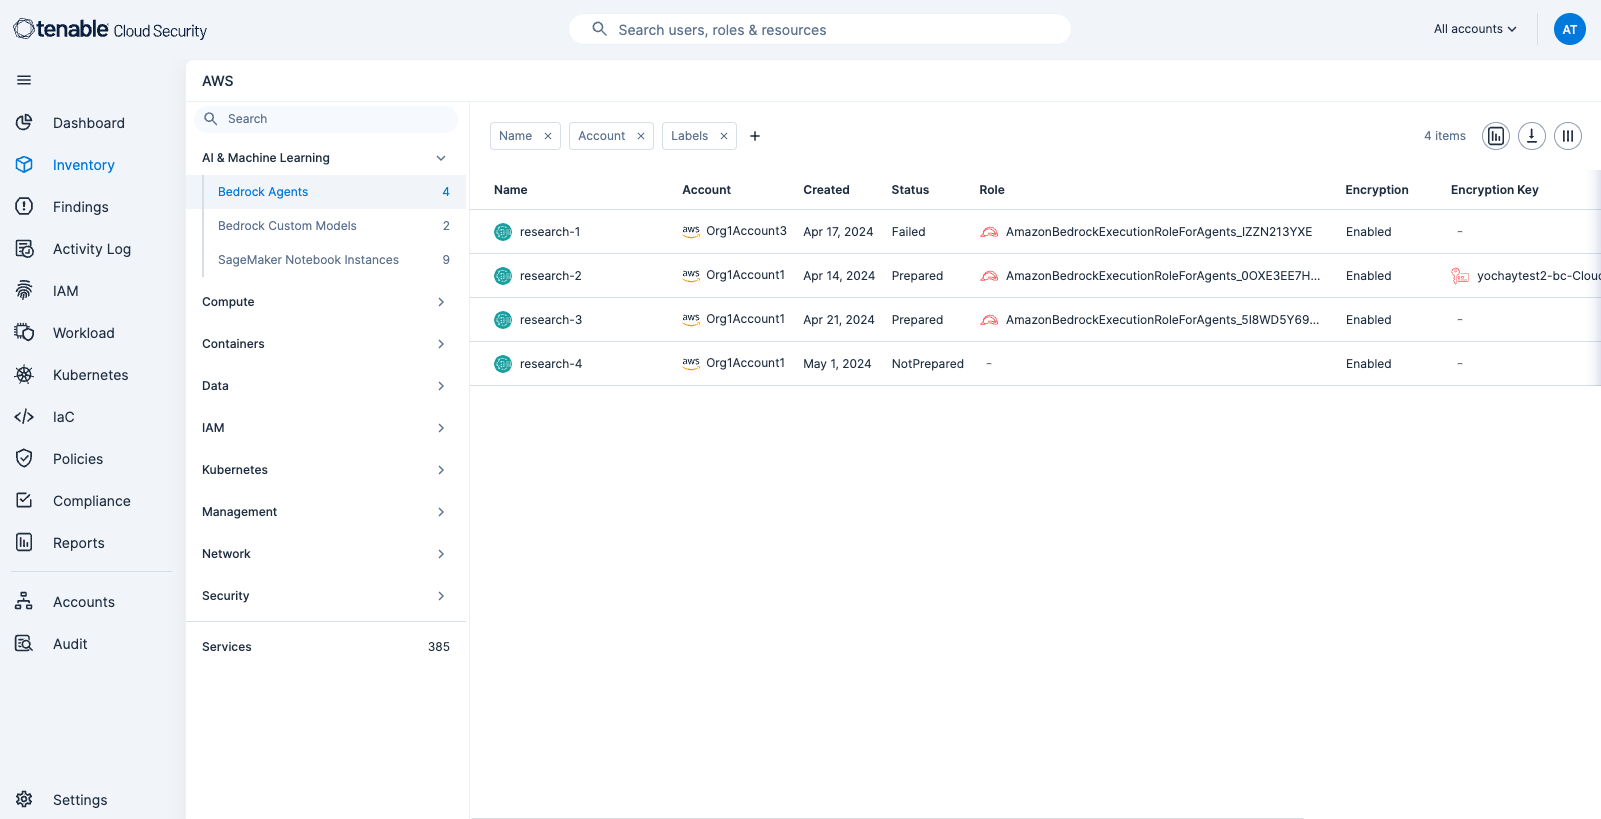Viewport: 1601px width, 819px height.
Task: Open the Activity Log
Action: tap(91, 249)
